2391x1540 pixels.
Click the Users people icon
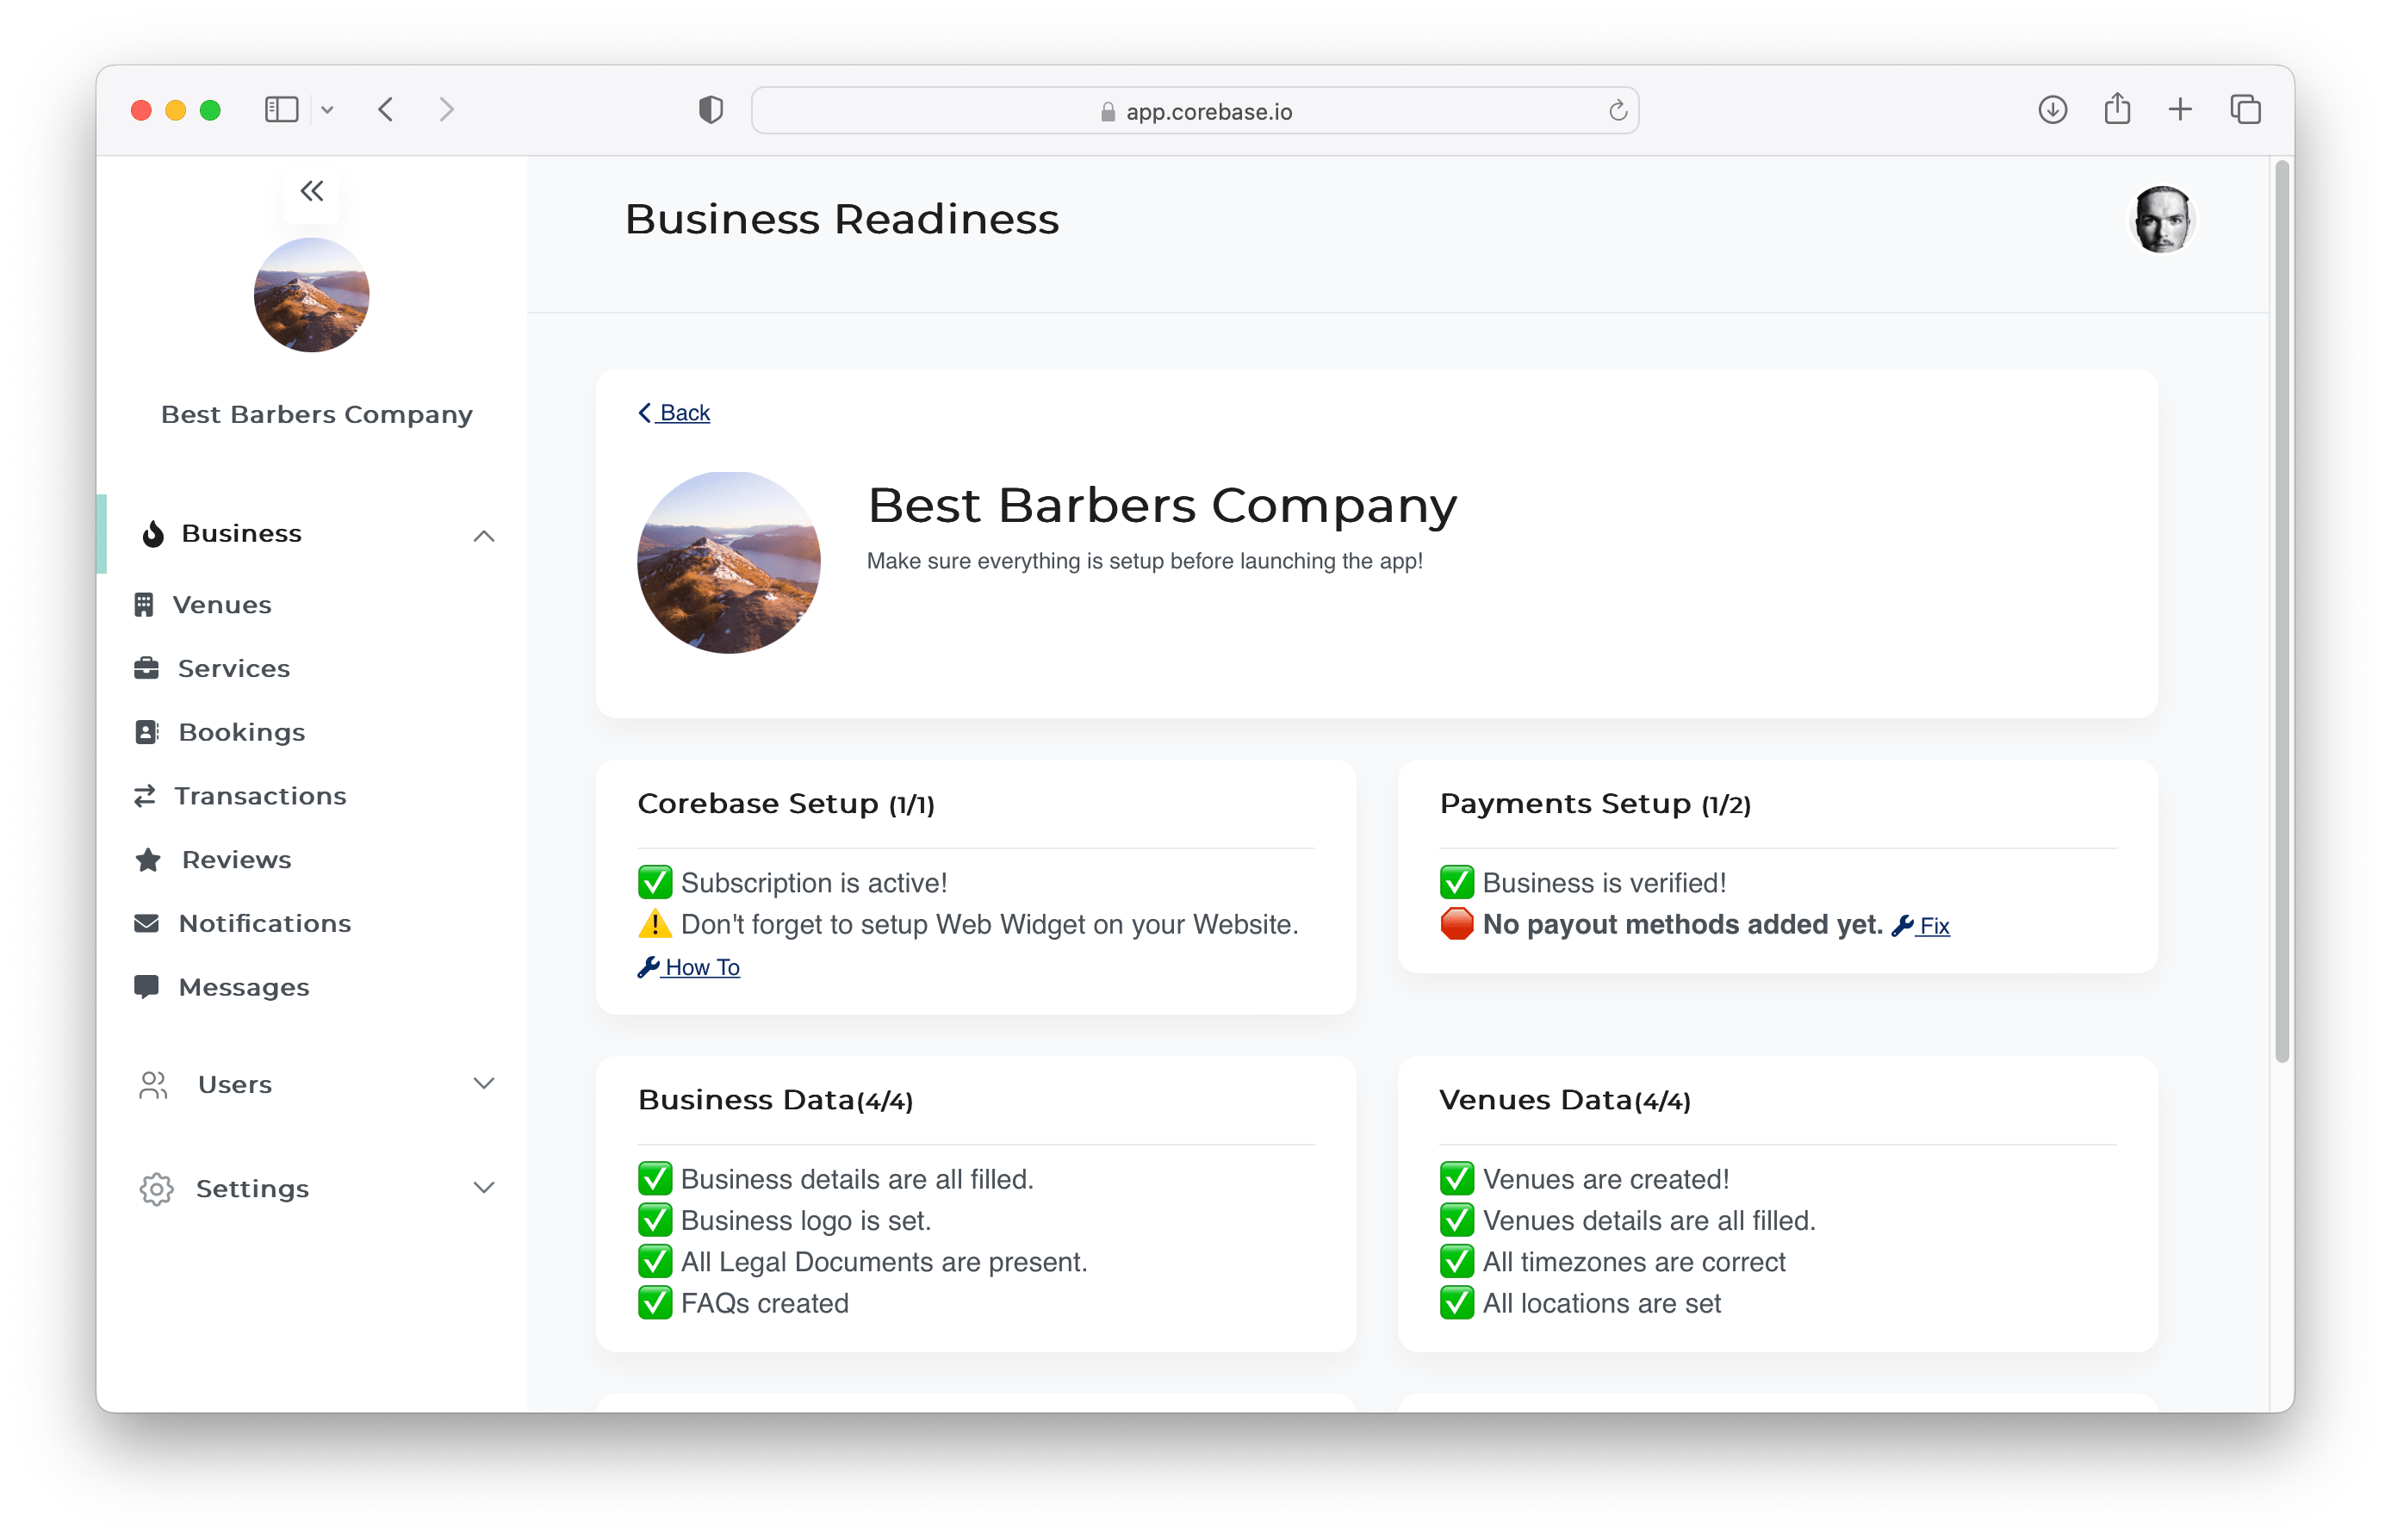pos(153,1085)
